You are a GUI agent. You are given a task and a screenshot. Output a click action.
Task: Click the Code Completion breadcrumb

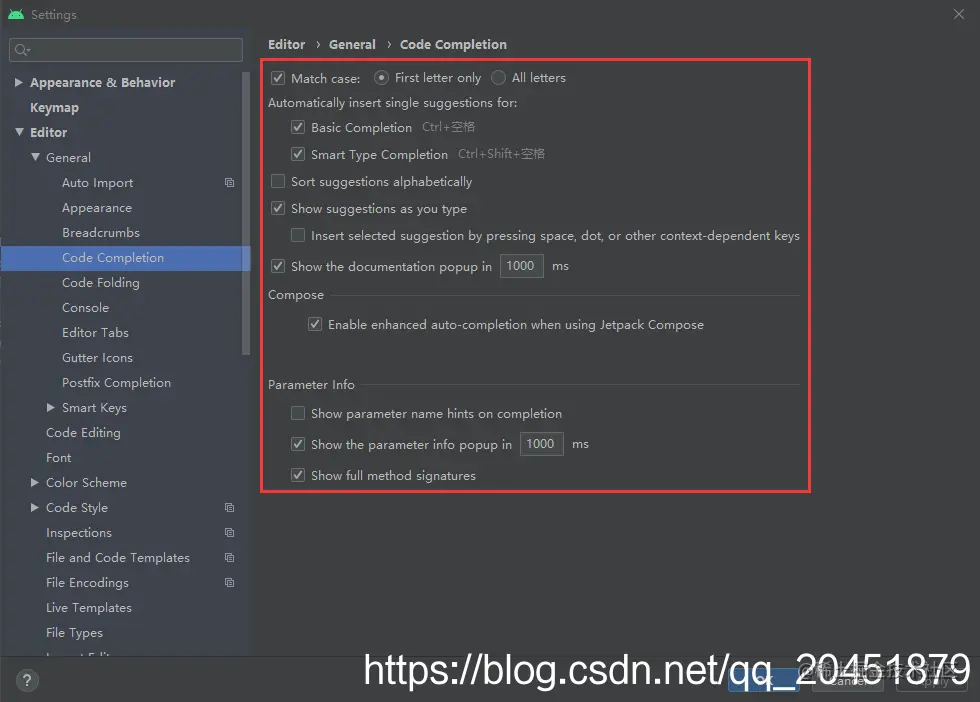(453, 44)
